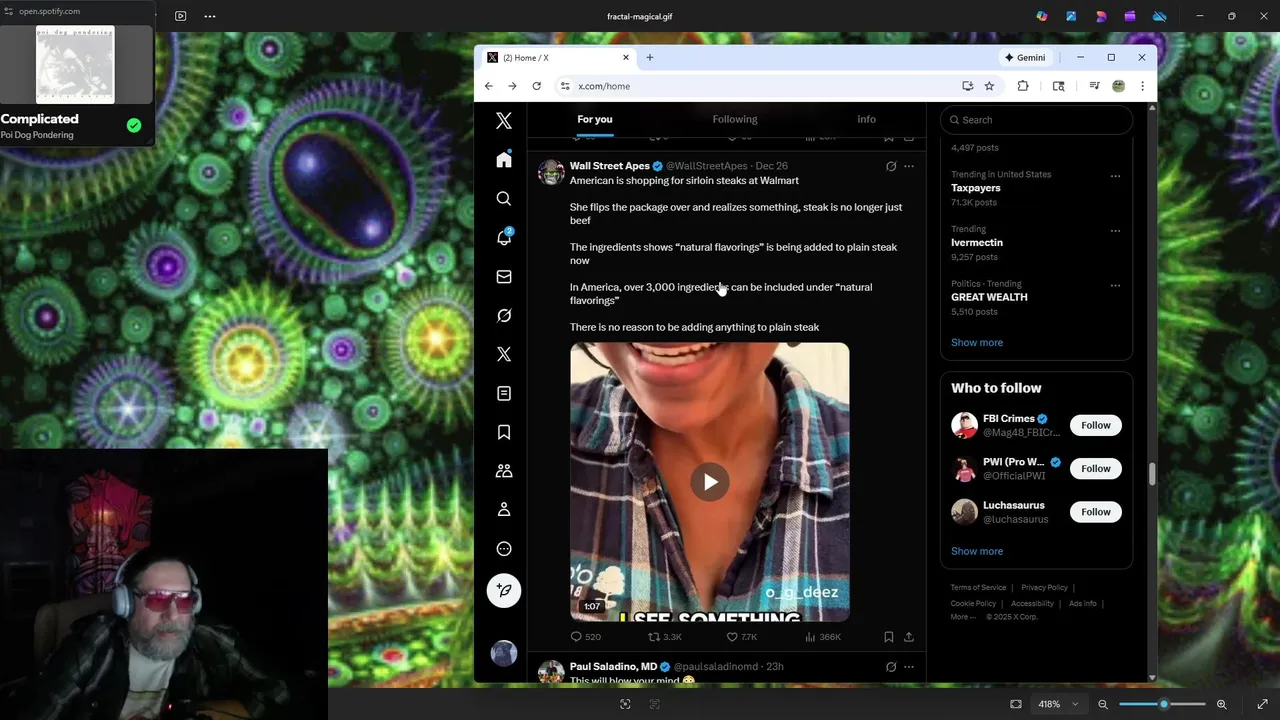Close the Home / X tab
Screen dimensions: 1280x720
[x=626, y=58]
